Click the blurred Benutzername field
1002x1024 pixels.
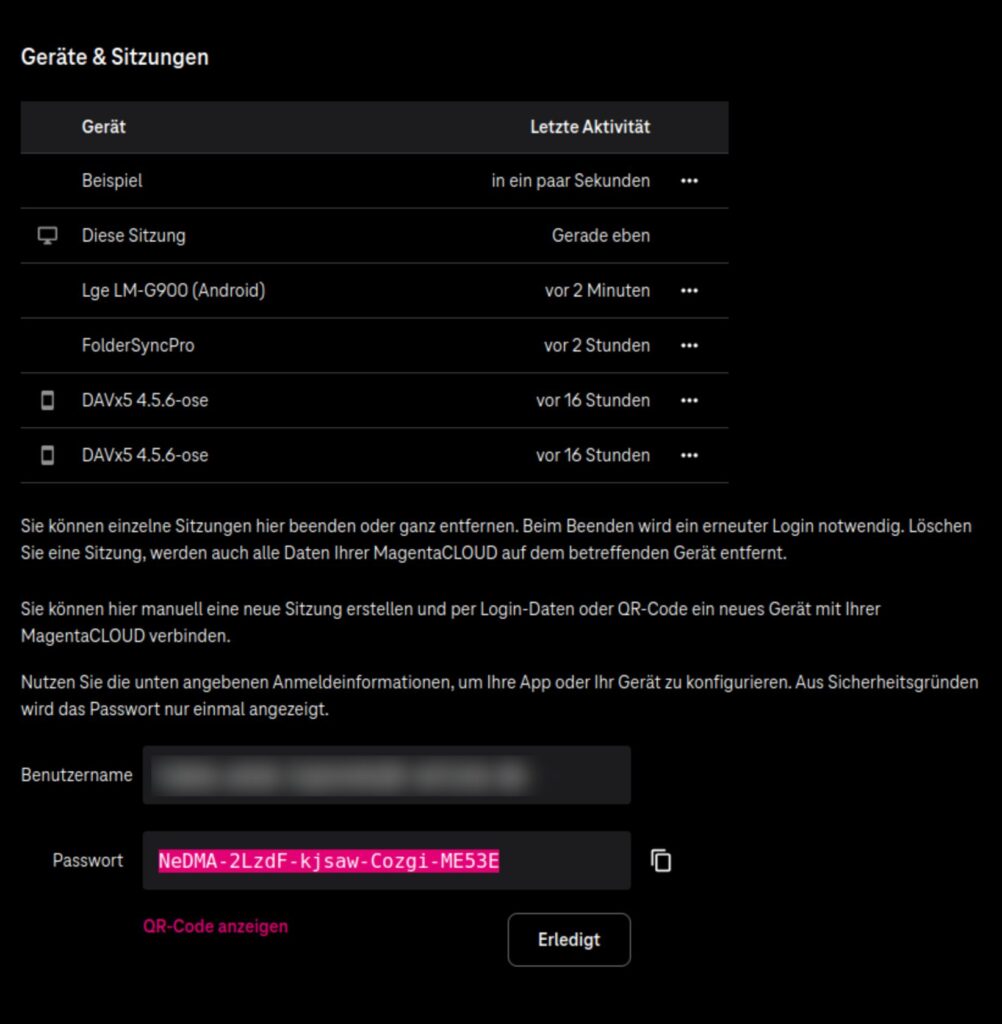[x=386, y=775]
